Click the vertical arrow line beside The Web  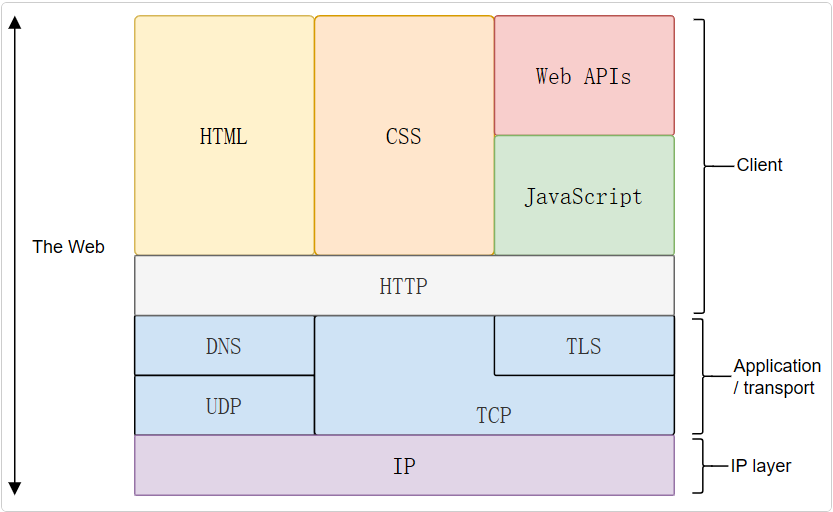15,255
